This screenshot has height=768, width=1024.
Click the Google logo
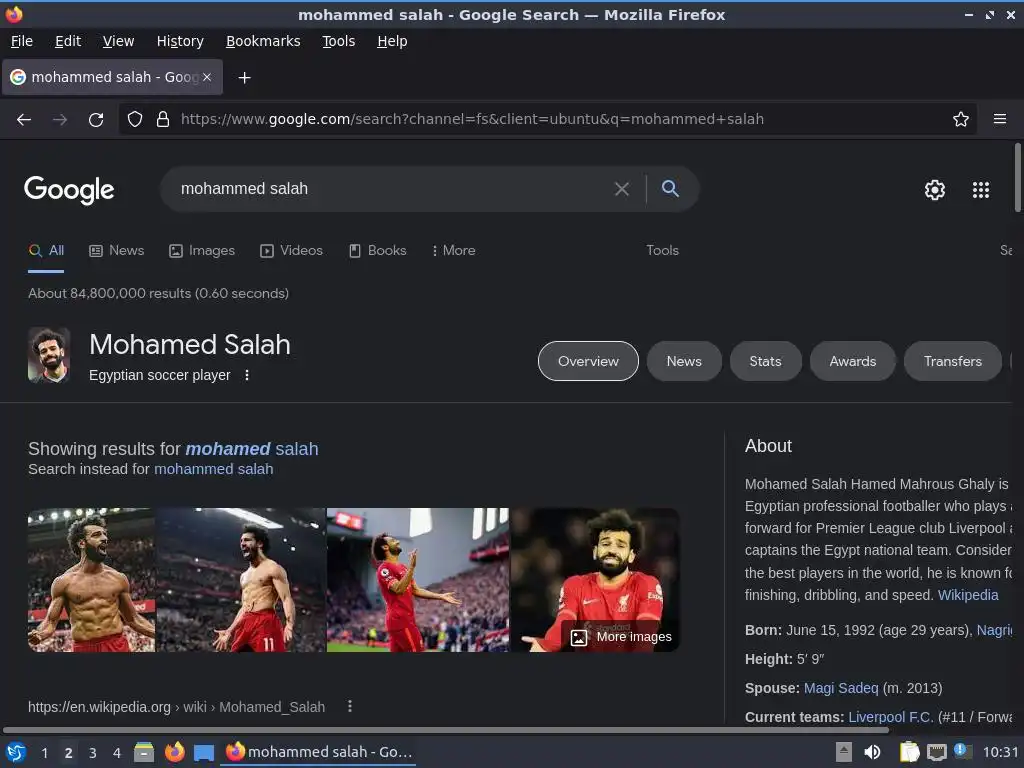[x=69, y=190]
